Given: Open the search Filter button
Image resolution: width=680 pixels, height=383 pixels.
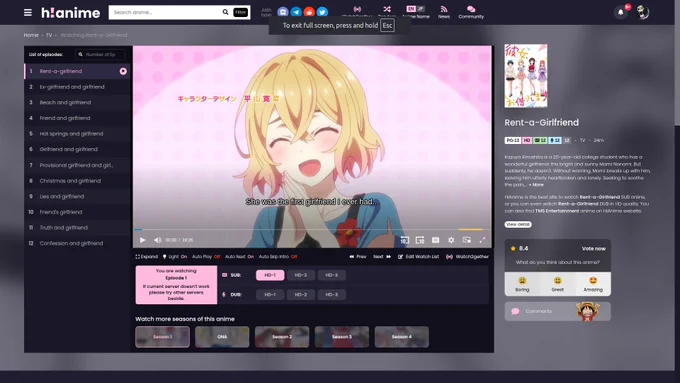Looking at the screenshot, I should pos(240,12).
